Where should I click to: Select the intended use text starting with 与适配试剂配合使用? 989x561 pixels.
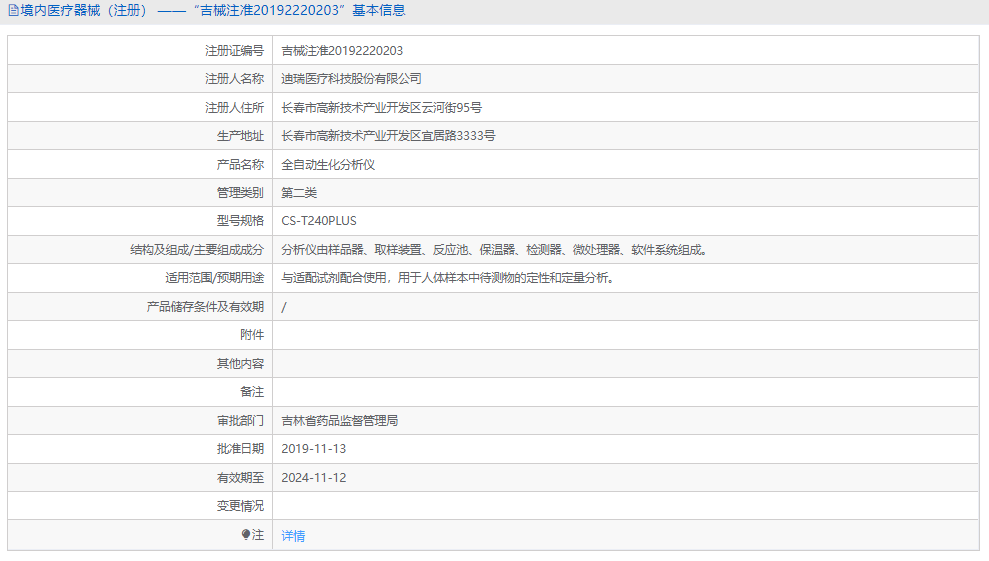(447, 278)
